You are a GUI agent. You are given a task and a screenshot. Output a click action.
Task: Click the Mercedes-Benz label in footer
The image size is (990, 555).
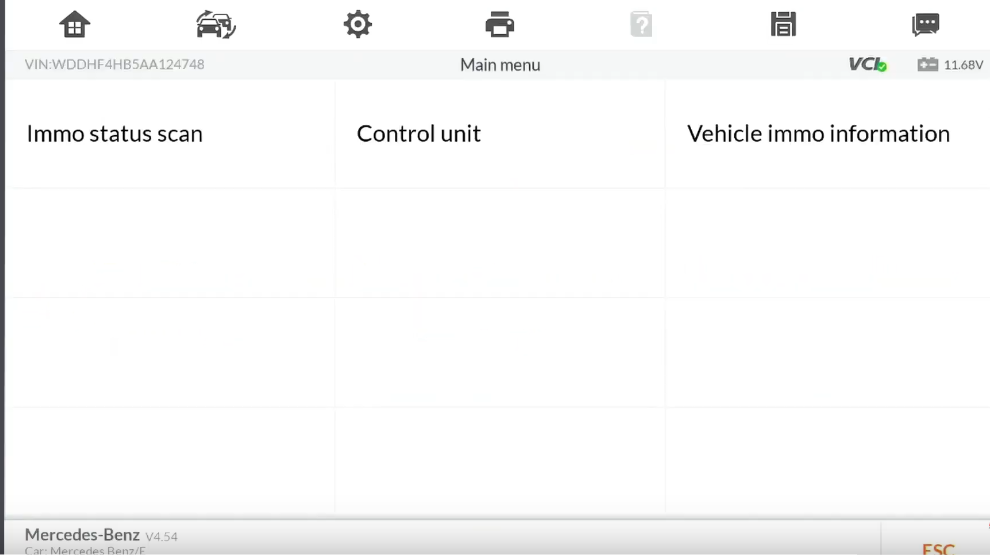(82, 535)
